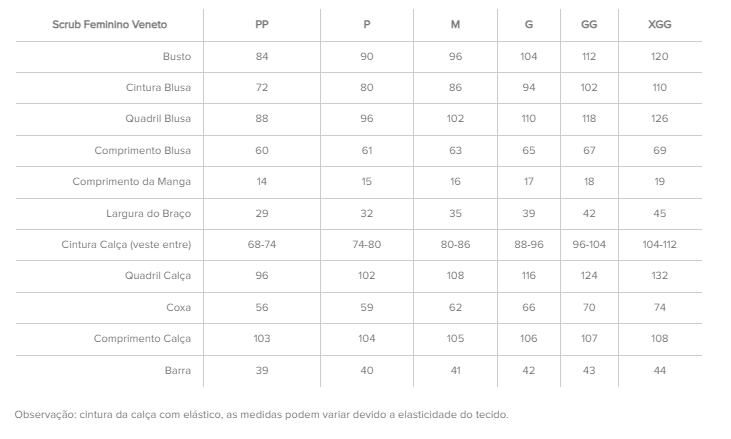Click Quadril Calça value 132

tap(660, 276)
